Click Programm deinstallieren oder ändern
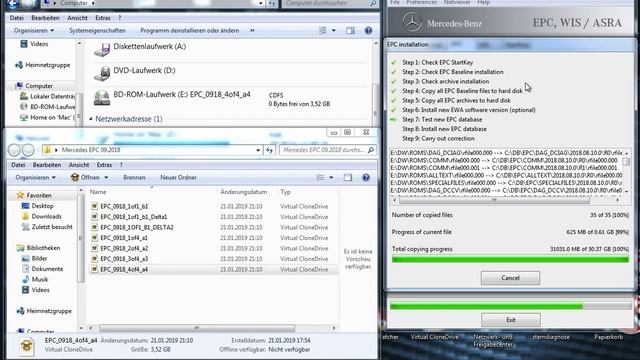 [x=189, y=31]
